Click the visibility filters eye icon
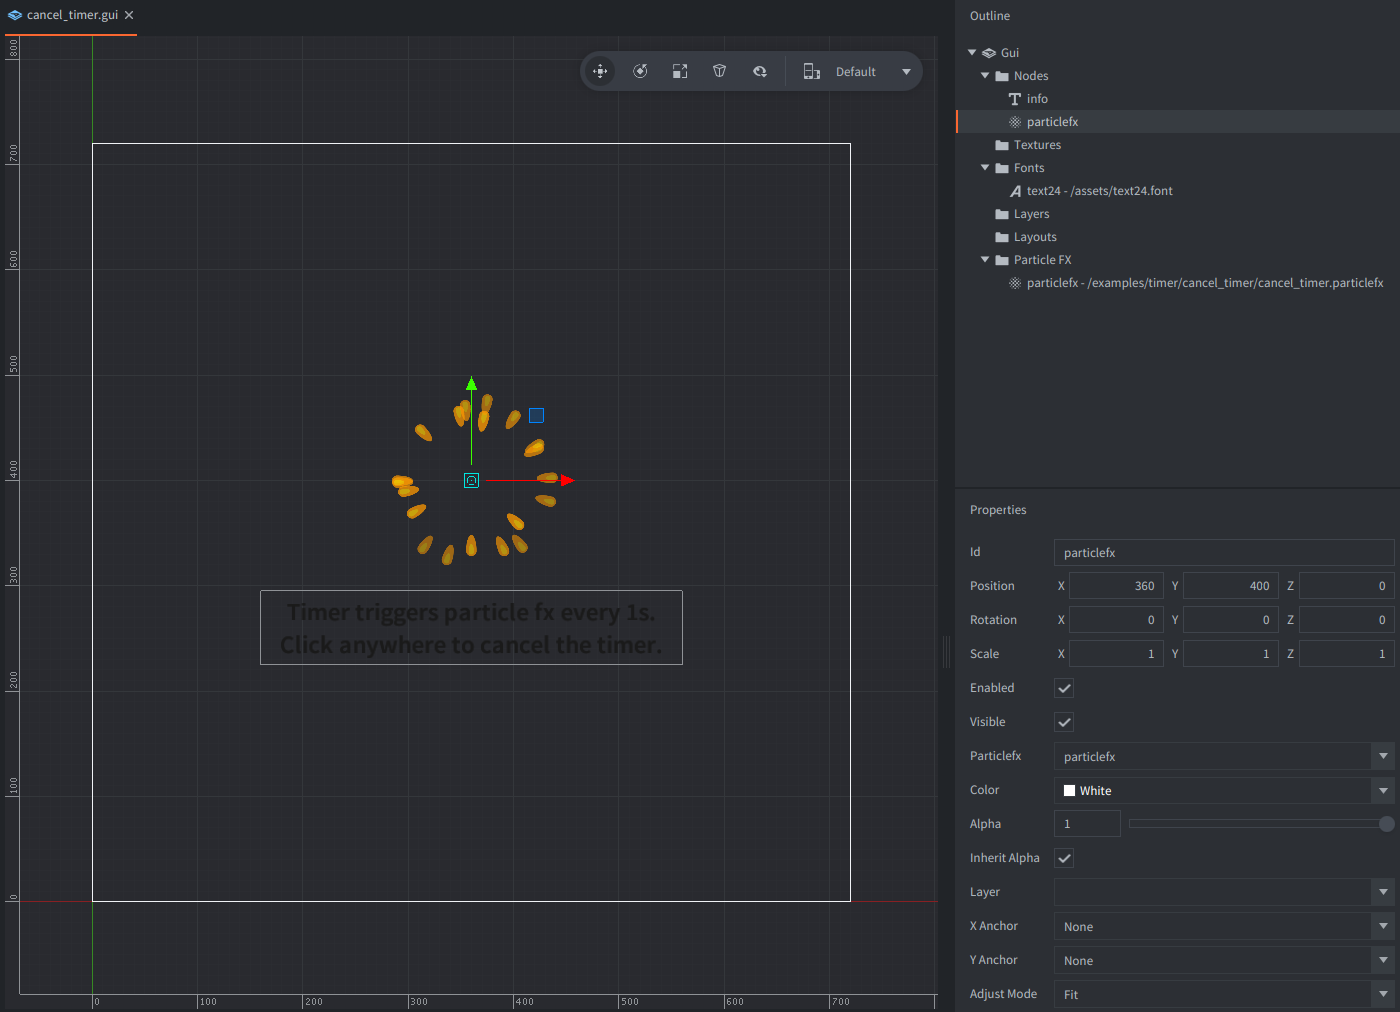The width and height of the screenshot is (1400, 1012). coord(760,71)
